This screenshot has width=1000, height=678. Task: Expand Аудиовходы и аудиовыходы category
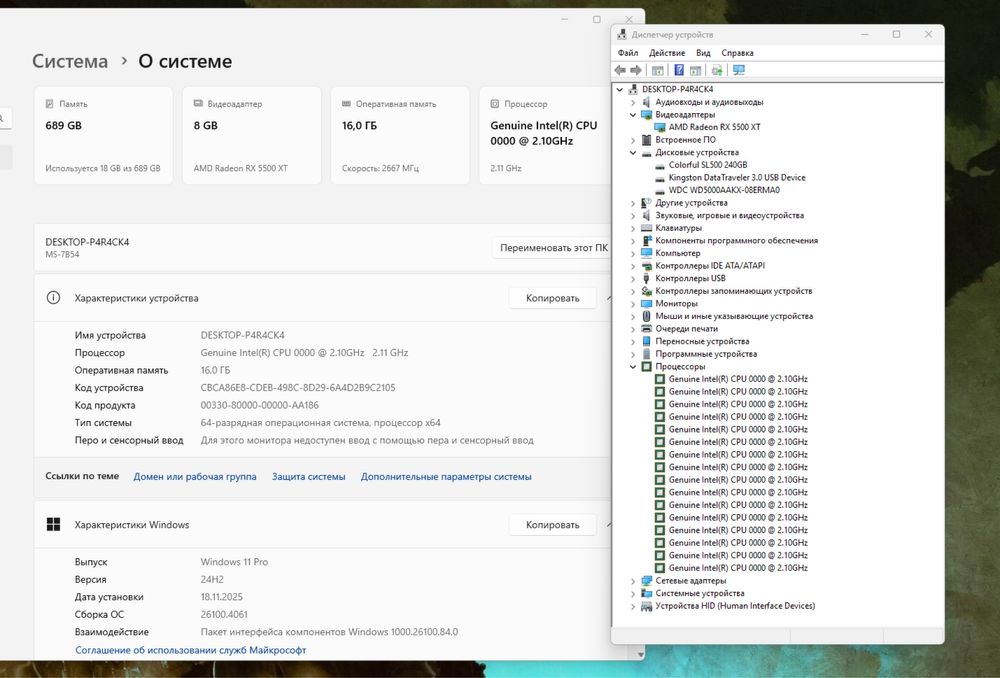(x=633, y=102)
